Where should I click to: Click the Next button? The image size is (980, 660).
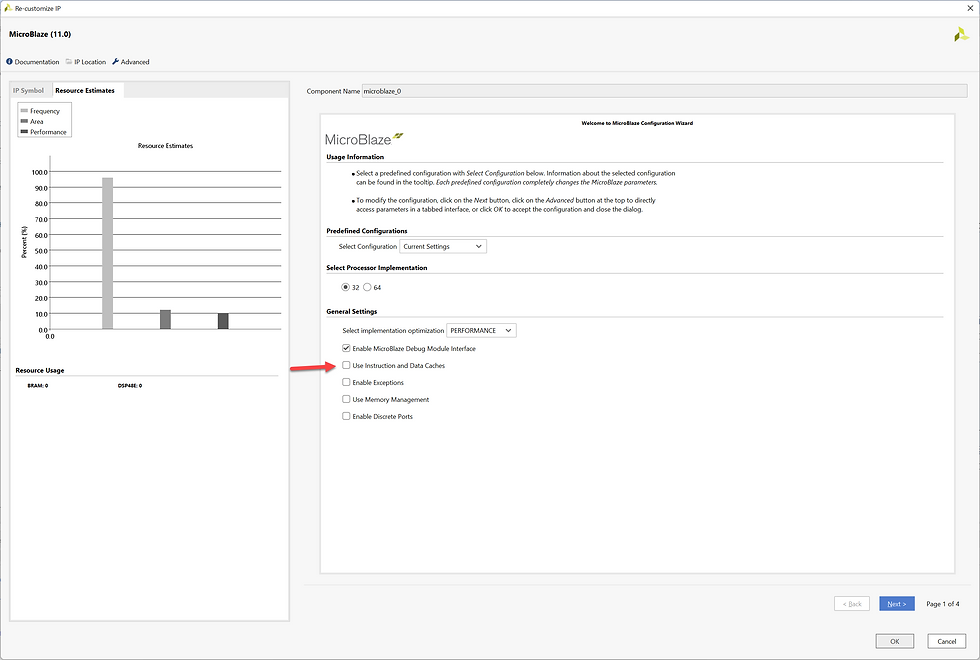[896, 604]
